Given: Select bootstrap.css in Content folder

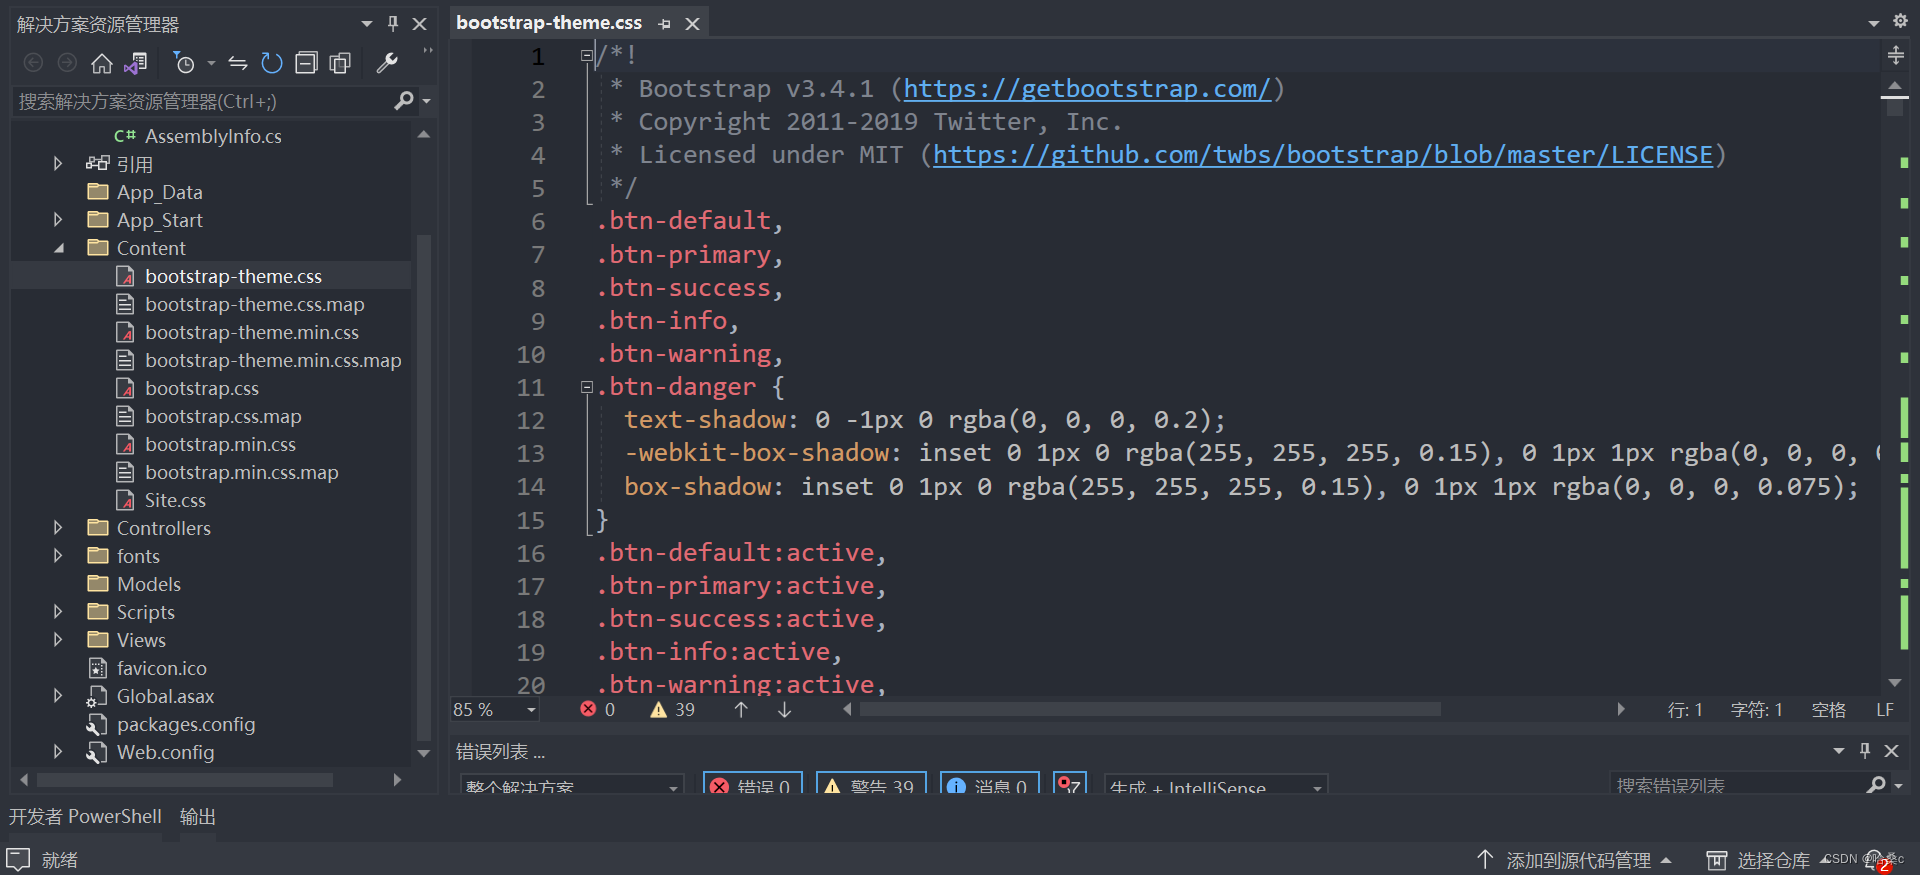Looking at the screenshot, I should click(x=201, y=388).
